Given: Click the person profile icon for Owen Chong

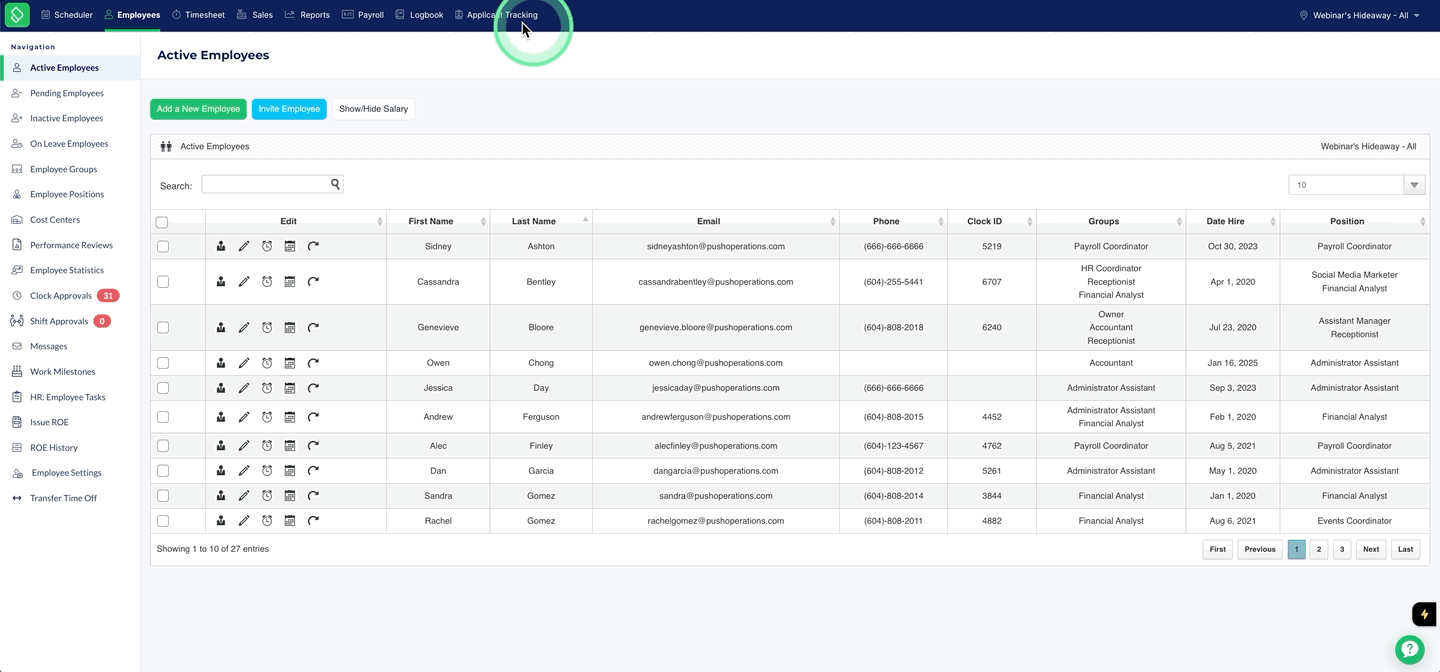Looking at the screenshot, I should 221,363.
